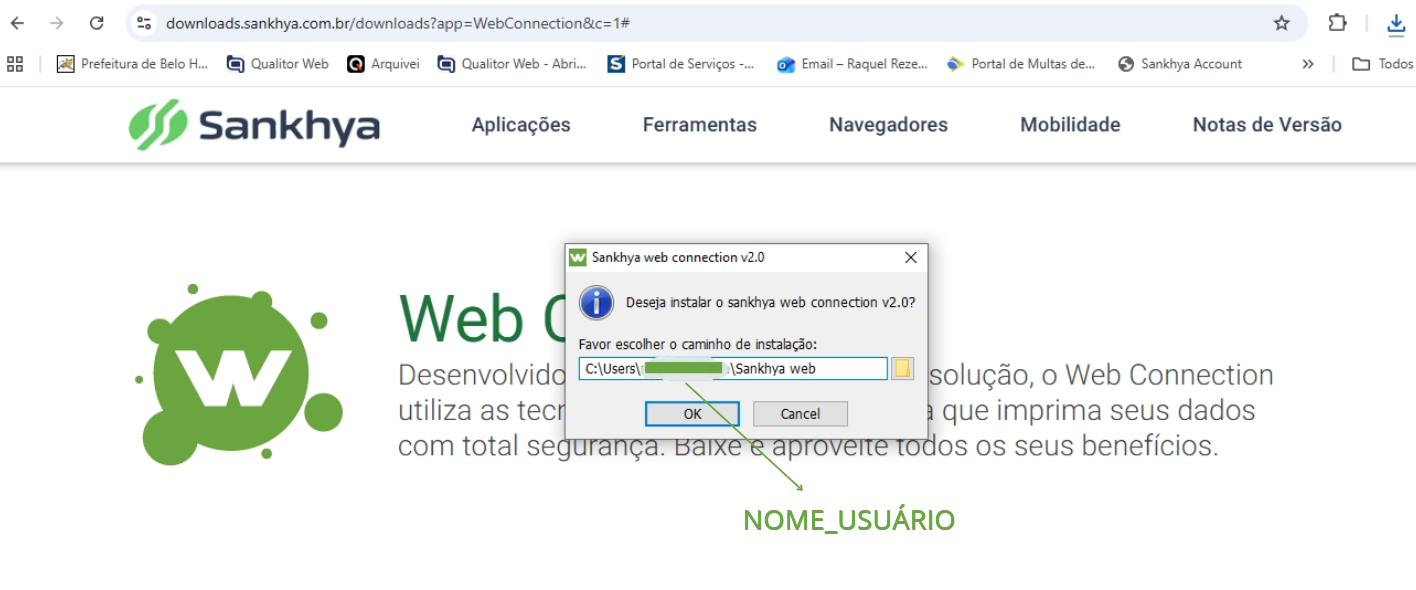
Task: Click the blue information icon in dialog
Action: [x=597, y=303]
